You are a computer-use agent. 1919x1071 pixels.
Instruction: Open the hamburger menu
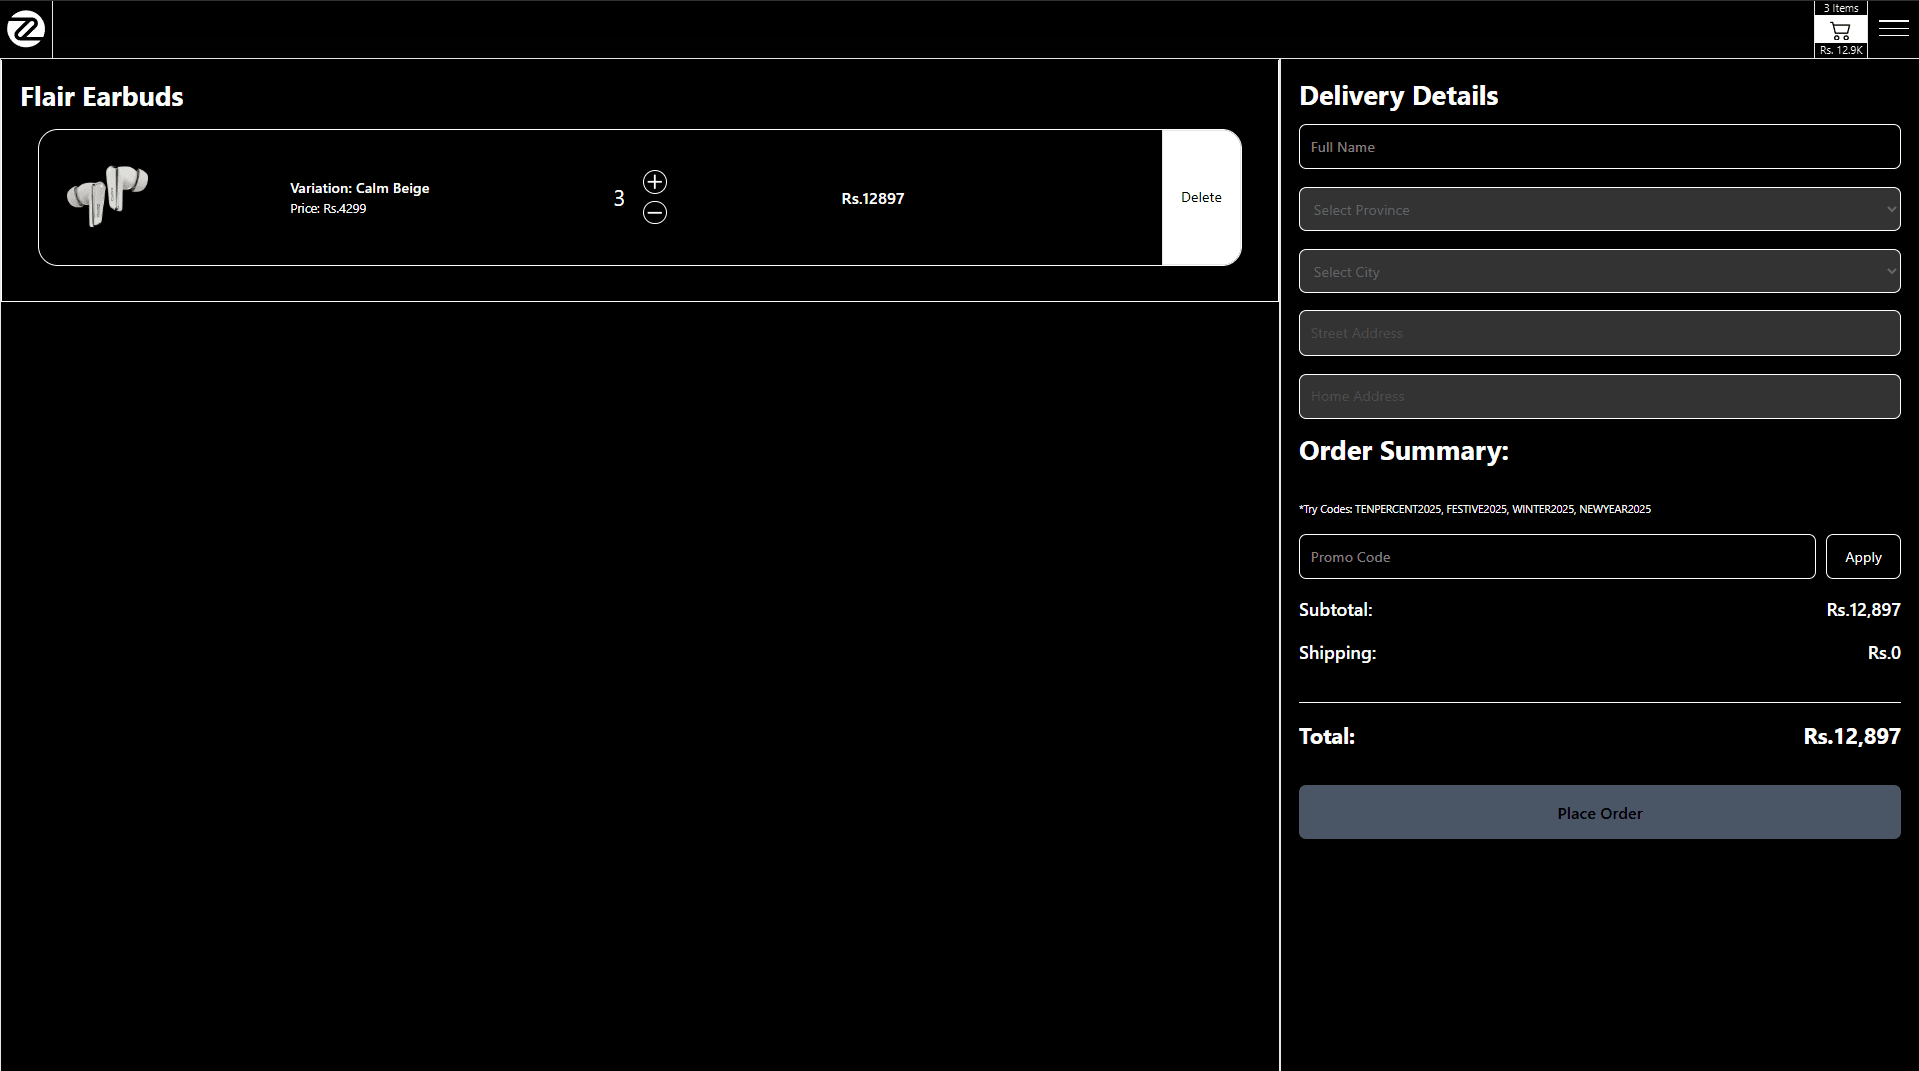coord(1893,28)
